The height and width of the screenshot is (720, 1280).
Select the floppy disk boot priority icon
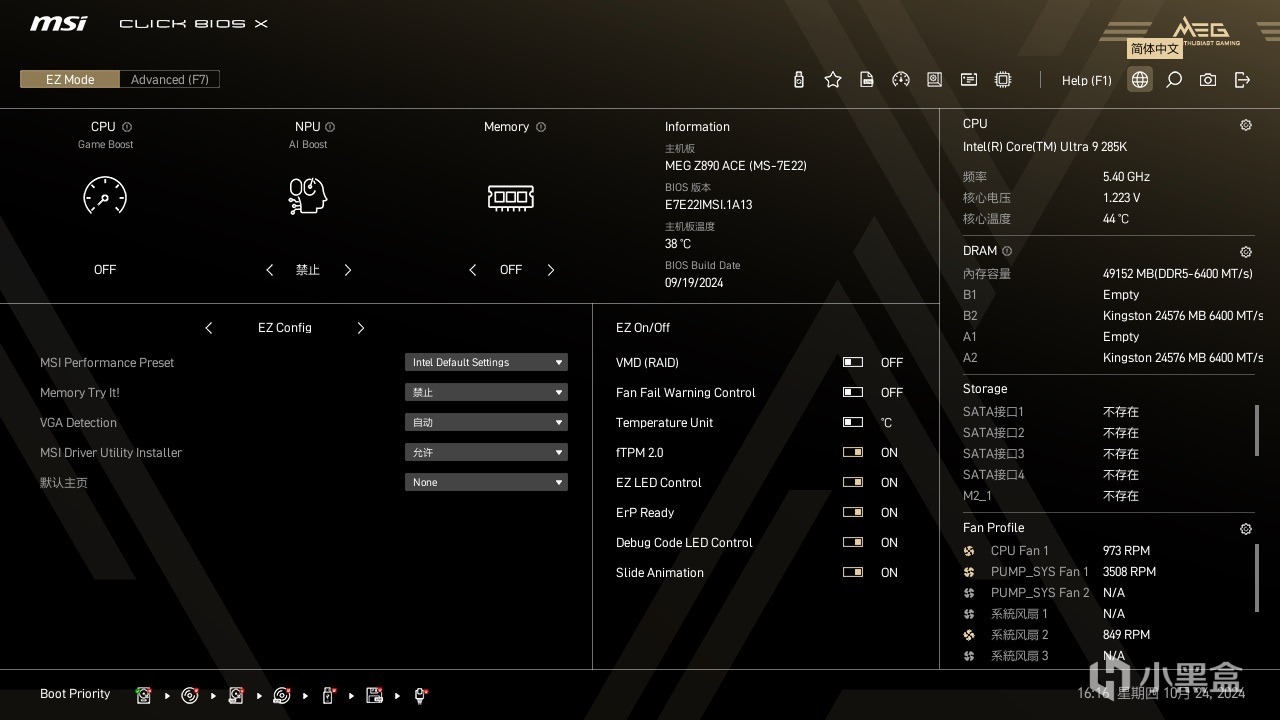(x=375, y=695)
